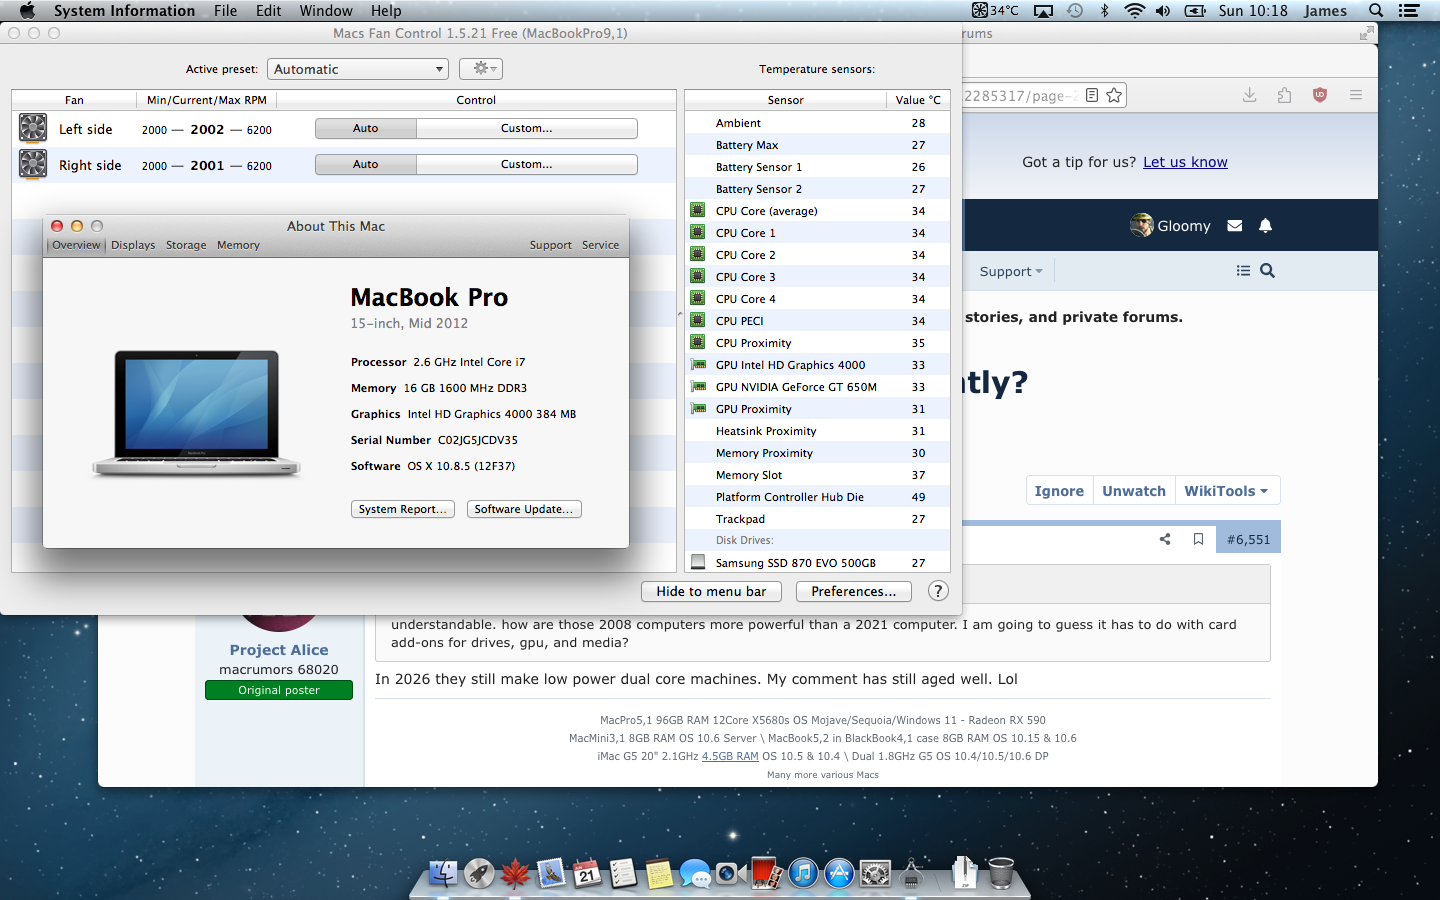The width and height of the screenshot is (1440, 900).
Task: Open the Edit menu
Action: click(268, 10)
